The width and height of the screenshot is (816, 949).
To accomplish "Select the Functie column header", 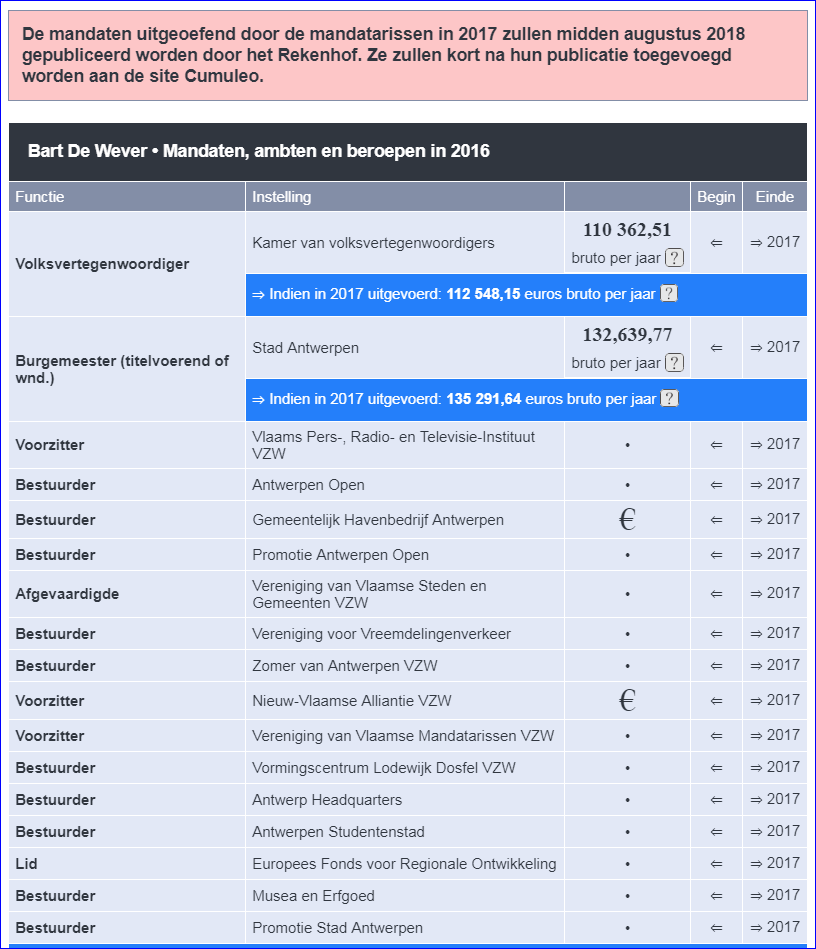I will [38, 197].
